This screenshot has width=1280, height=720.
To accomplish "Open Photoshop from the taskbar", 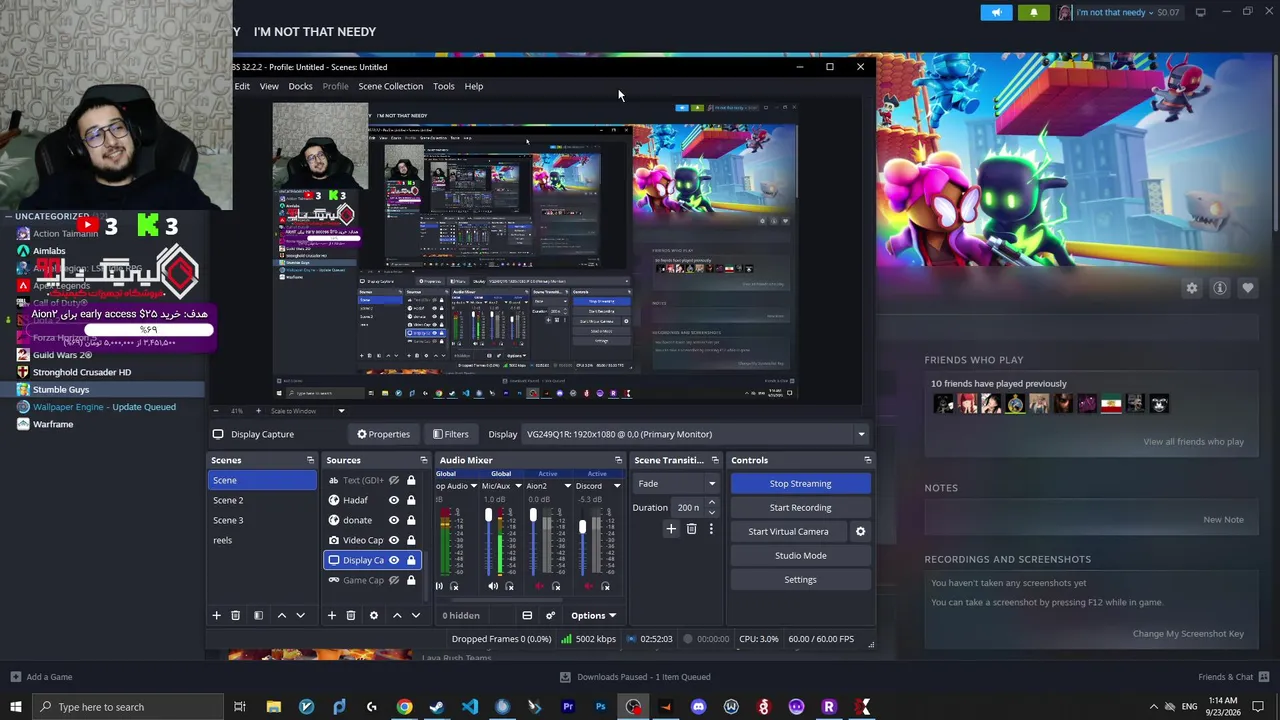I will tap(600, 707).
